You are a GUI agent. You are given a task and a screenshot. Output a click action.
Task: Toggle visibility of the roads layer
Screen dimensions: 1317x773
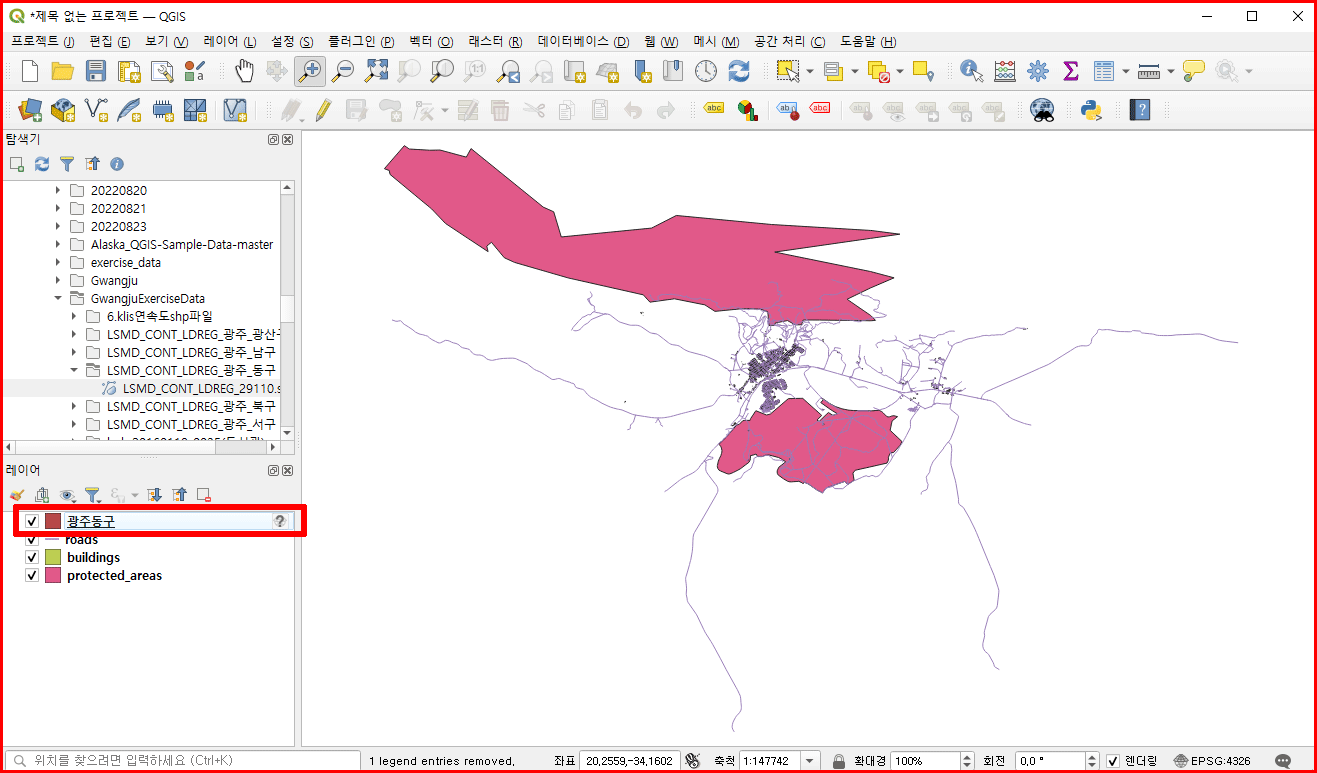[32, 540]
